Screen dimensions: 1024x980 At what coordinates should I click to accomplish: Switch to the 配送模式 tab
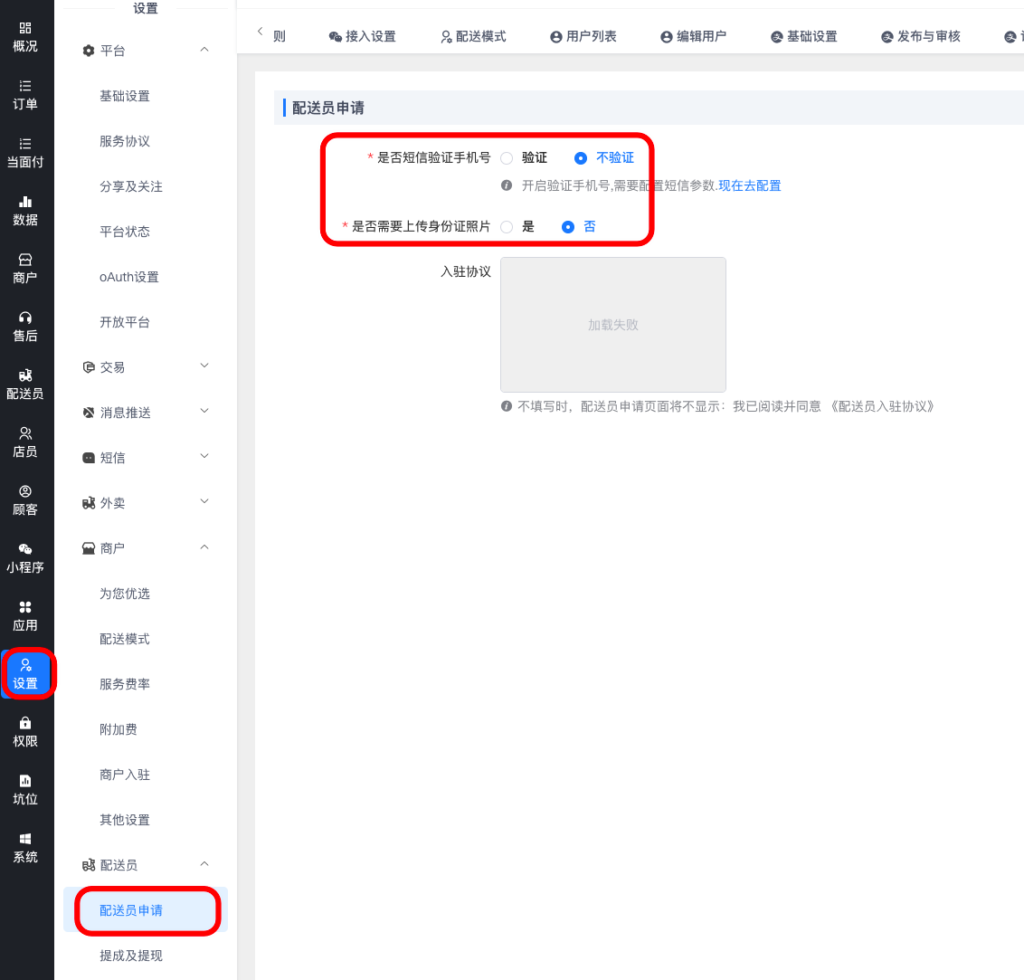[x=473, y=36]
